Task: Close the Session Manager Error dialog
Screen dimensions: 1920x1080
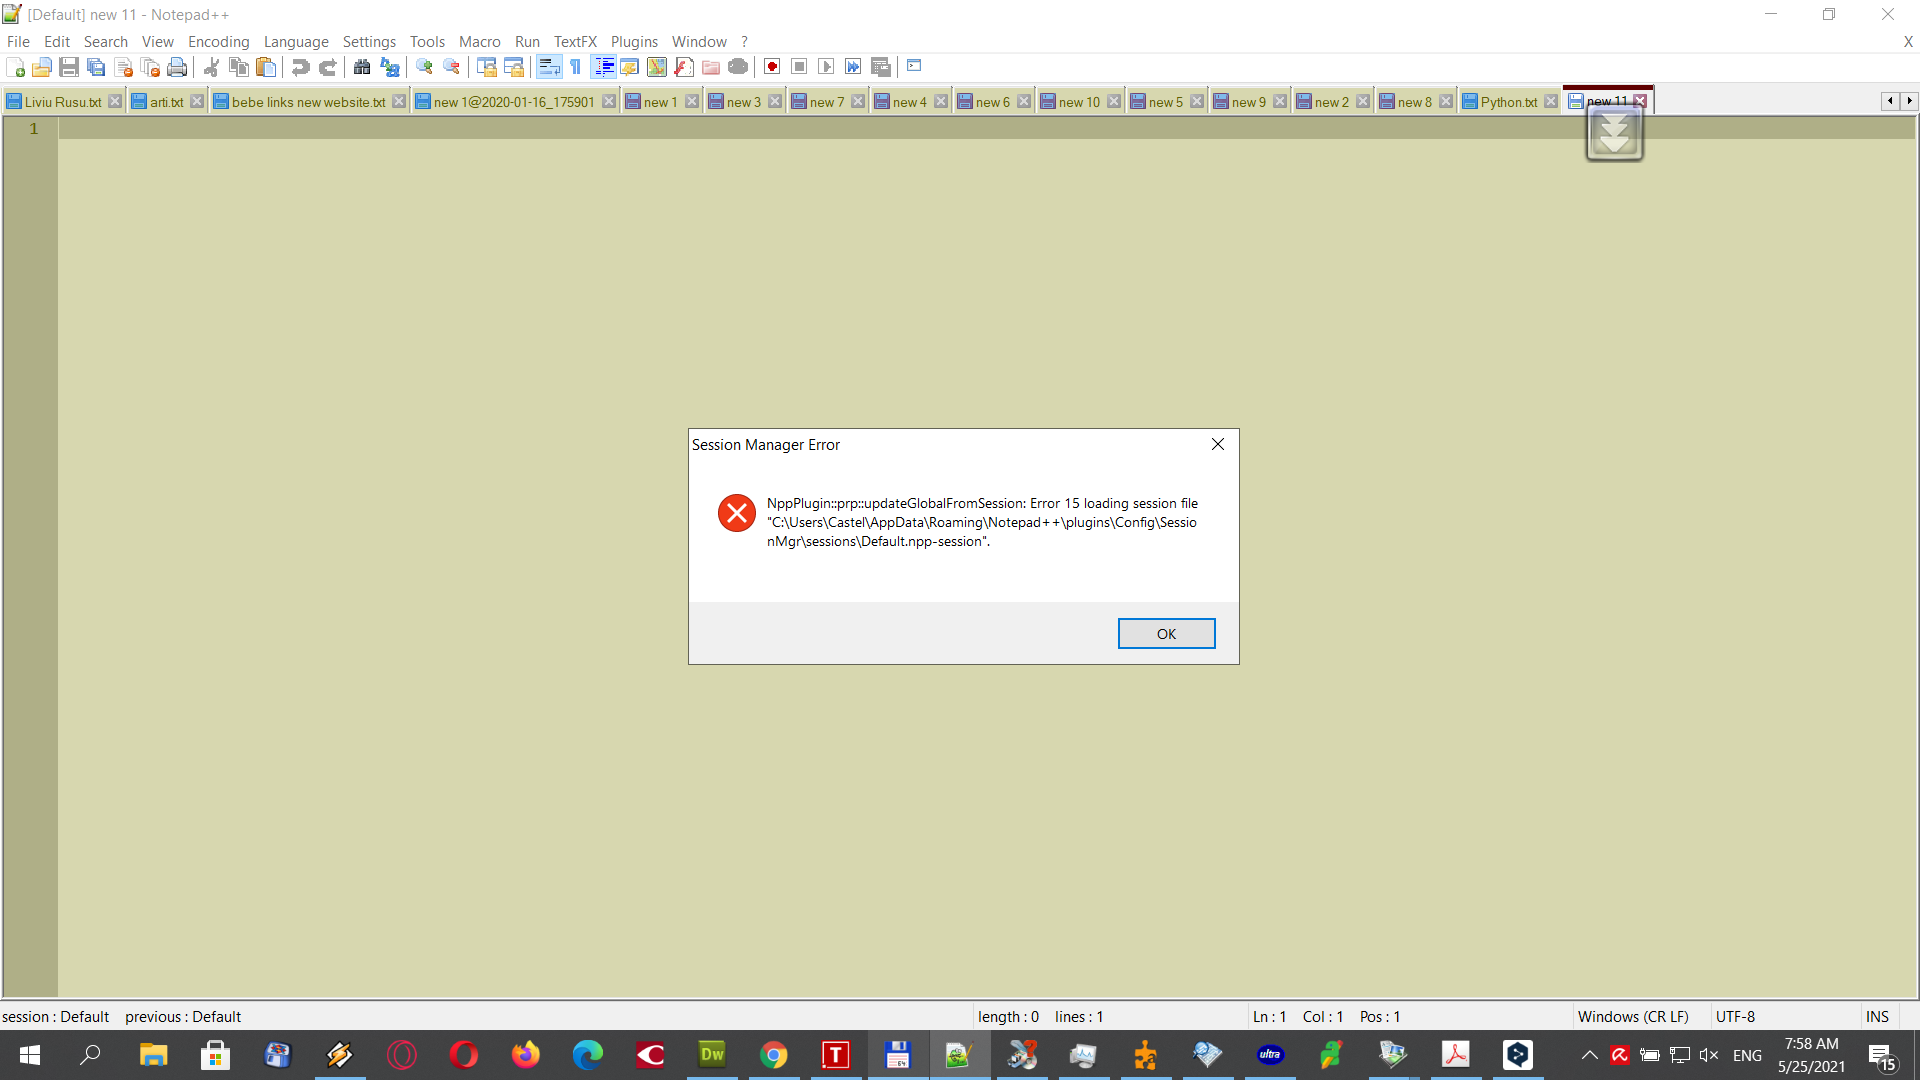Action: [x=1217, y=444]
